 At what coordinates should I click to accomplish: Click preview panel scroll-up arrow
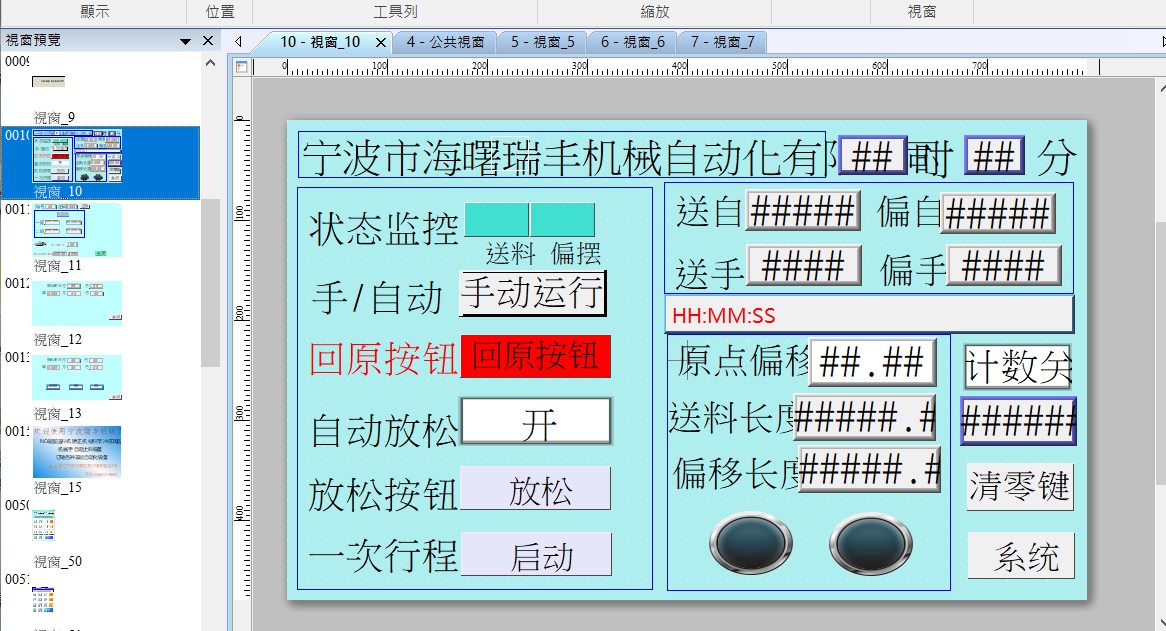click(x=210, y=63)
